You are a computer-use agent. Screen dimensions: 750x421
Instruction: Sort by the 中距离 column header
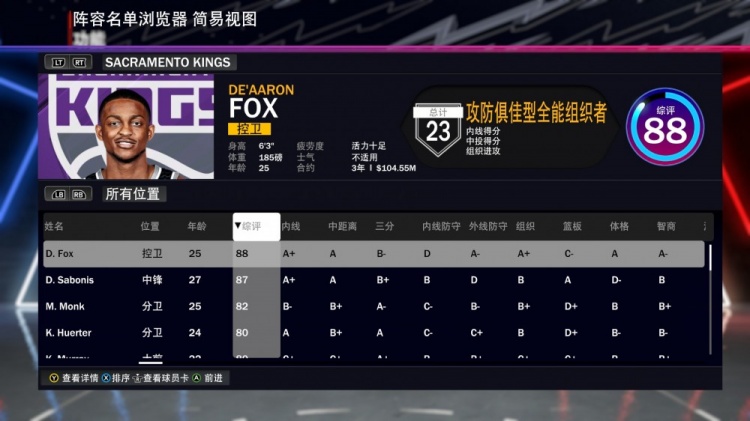tap(342, 226)
